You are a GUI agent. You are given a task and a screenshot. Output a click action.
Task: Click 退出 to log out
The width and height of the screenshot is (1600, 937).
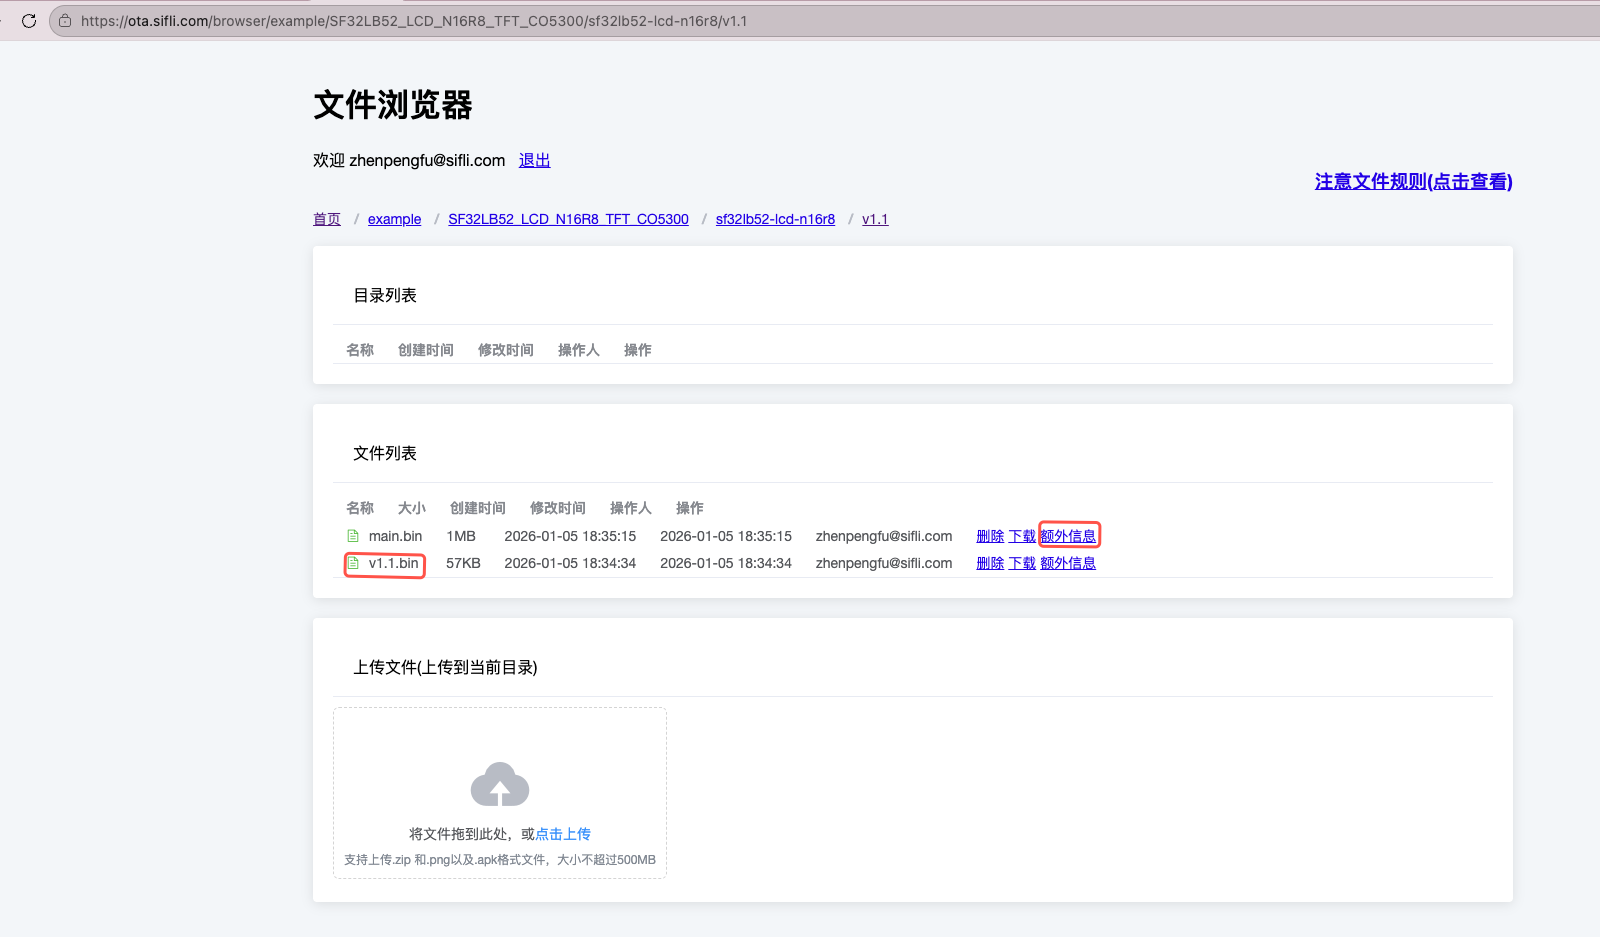pos(534,160)
